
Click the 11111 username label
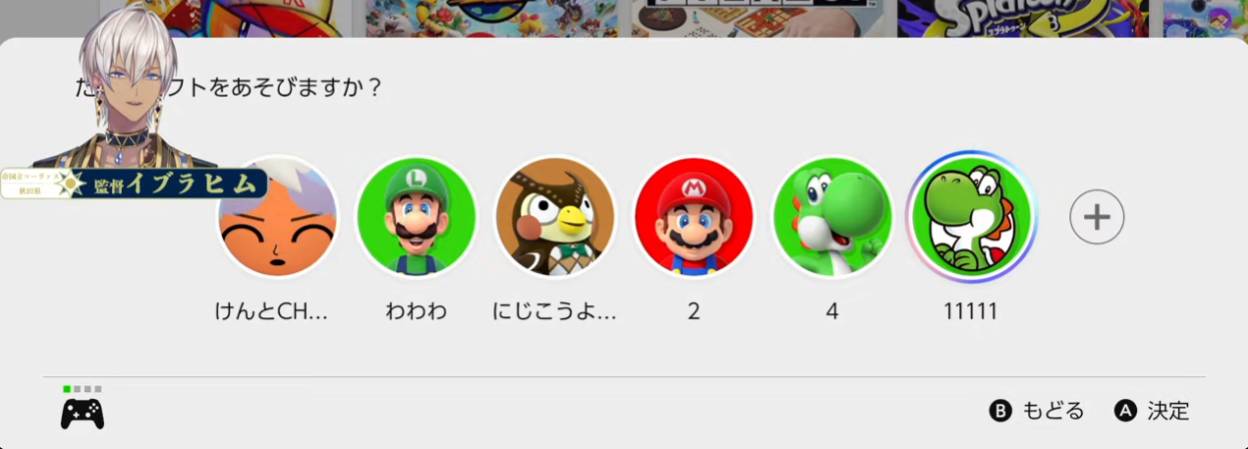click(x=971, y=312)
